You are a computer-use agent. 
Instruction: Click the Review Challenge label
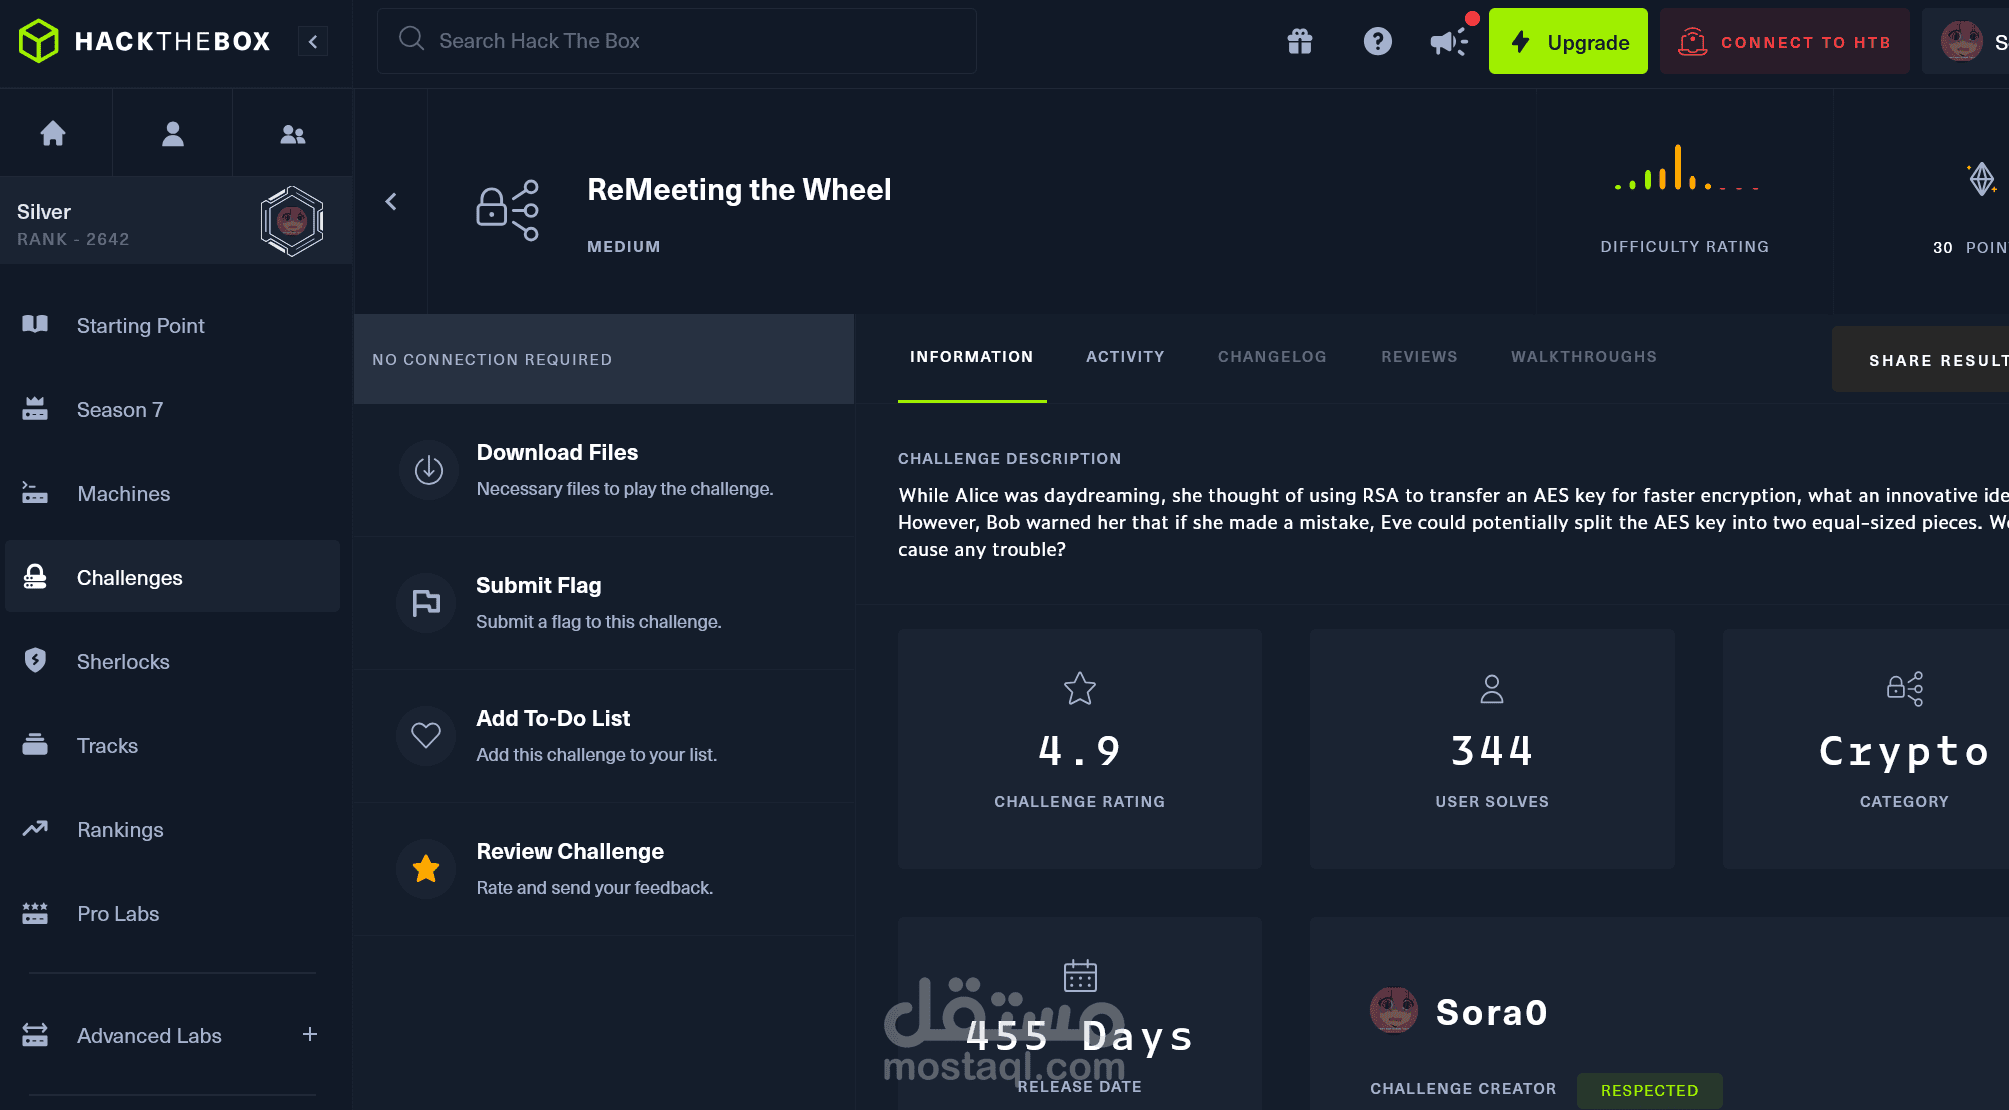570,851
